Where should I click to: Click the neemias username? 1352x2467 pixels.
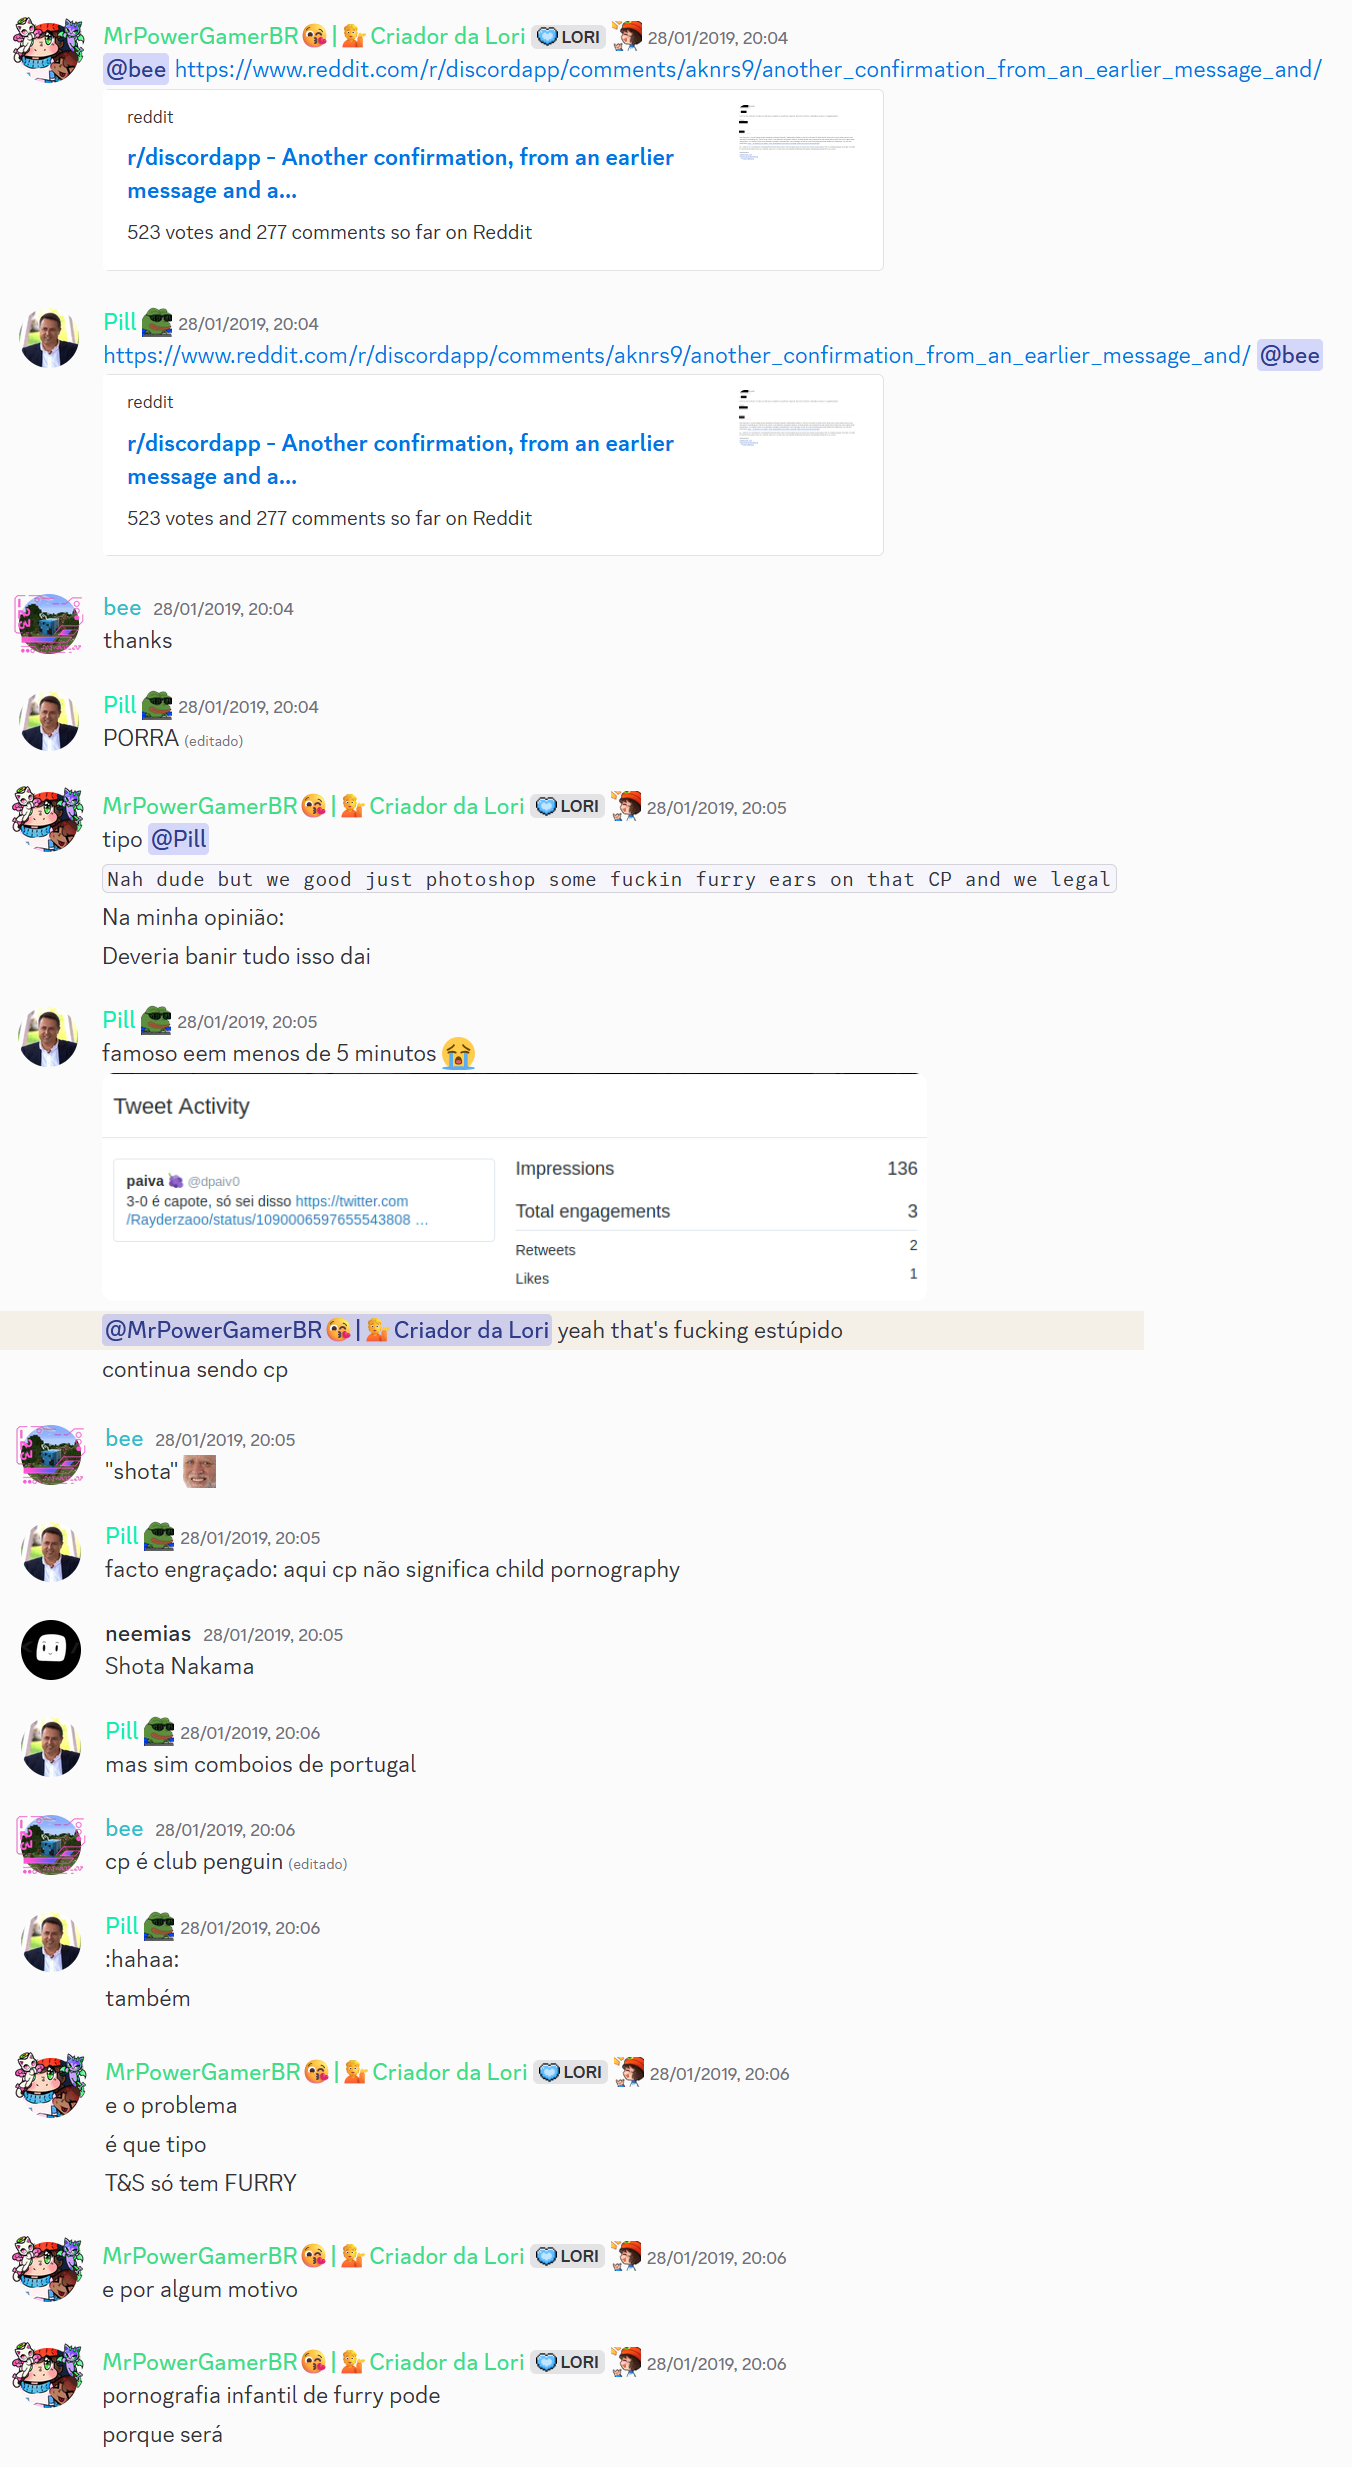coord(148,1633)
